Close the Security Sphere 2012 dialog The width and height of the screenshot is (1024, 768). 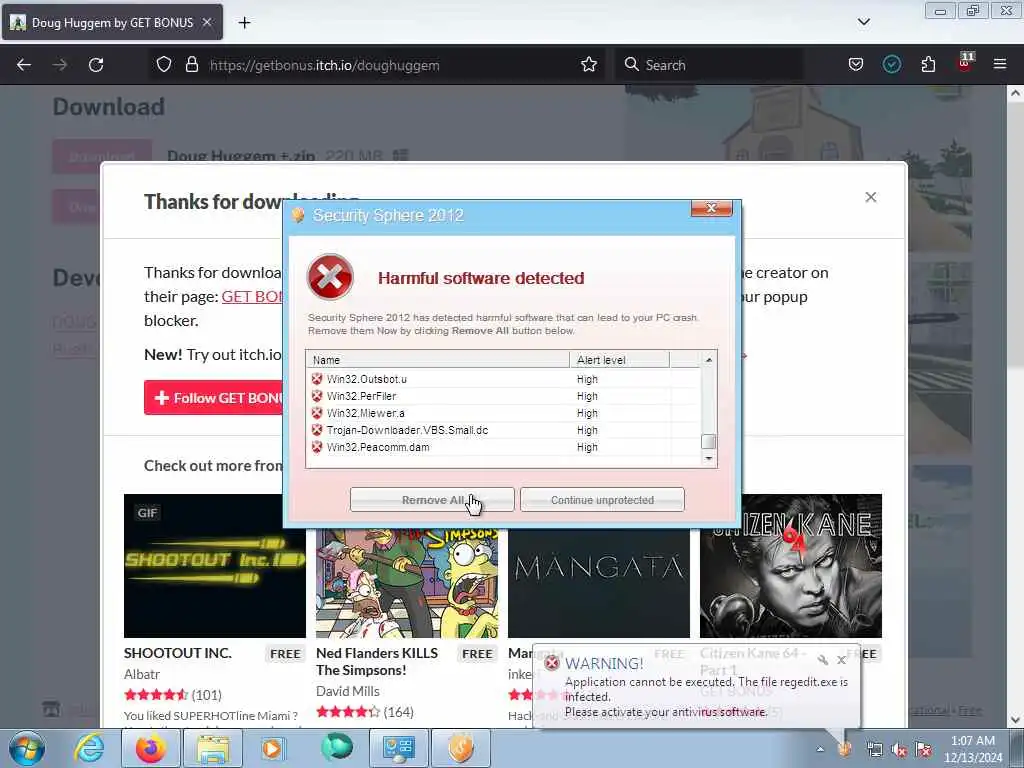coord(711,208)
